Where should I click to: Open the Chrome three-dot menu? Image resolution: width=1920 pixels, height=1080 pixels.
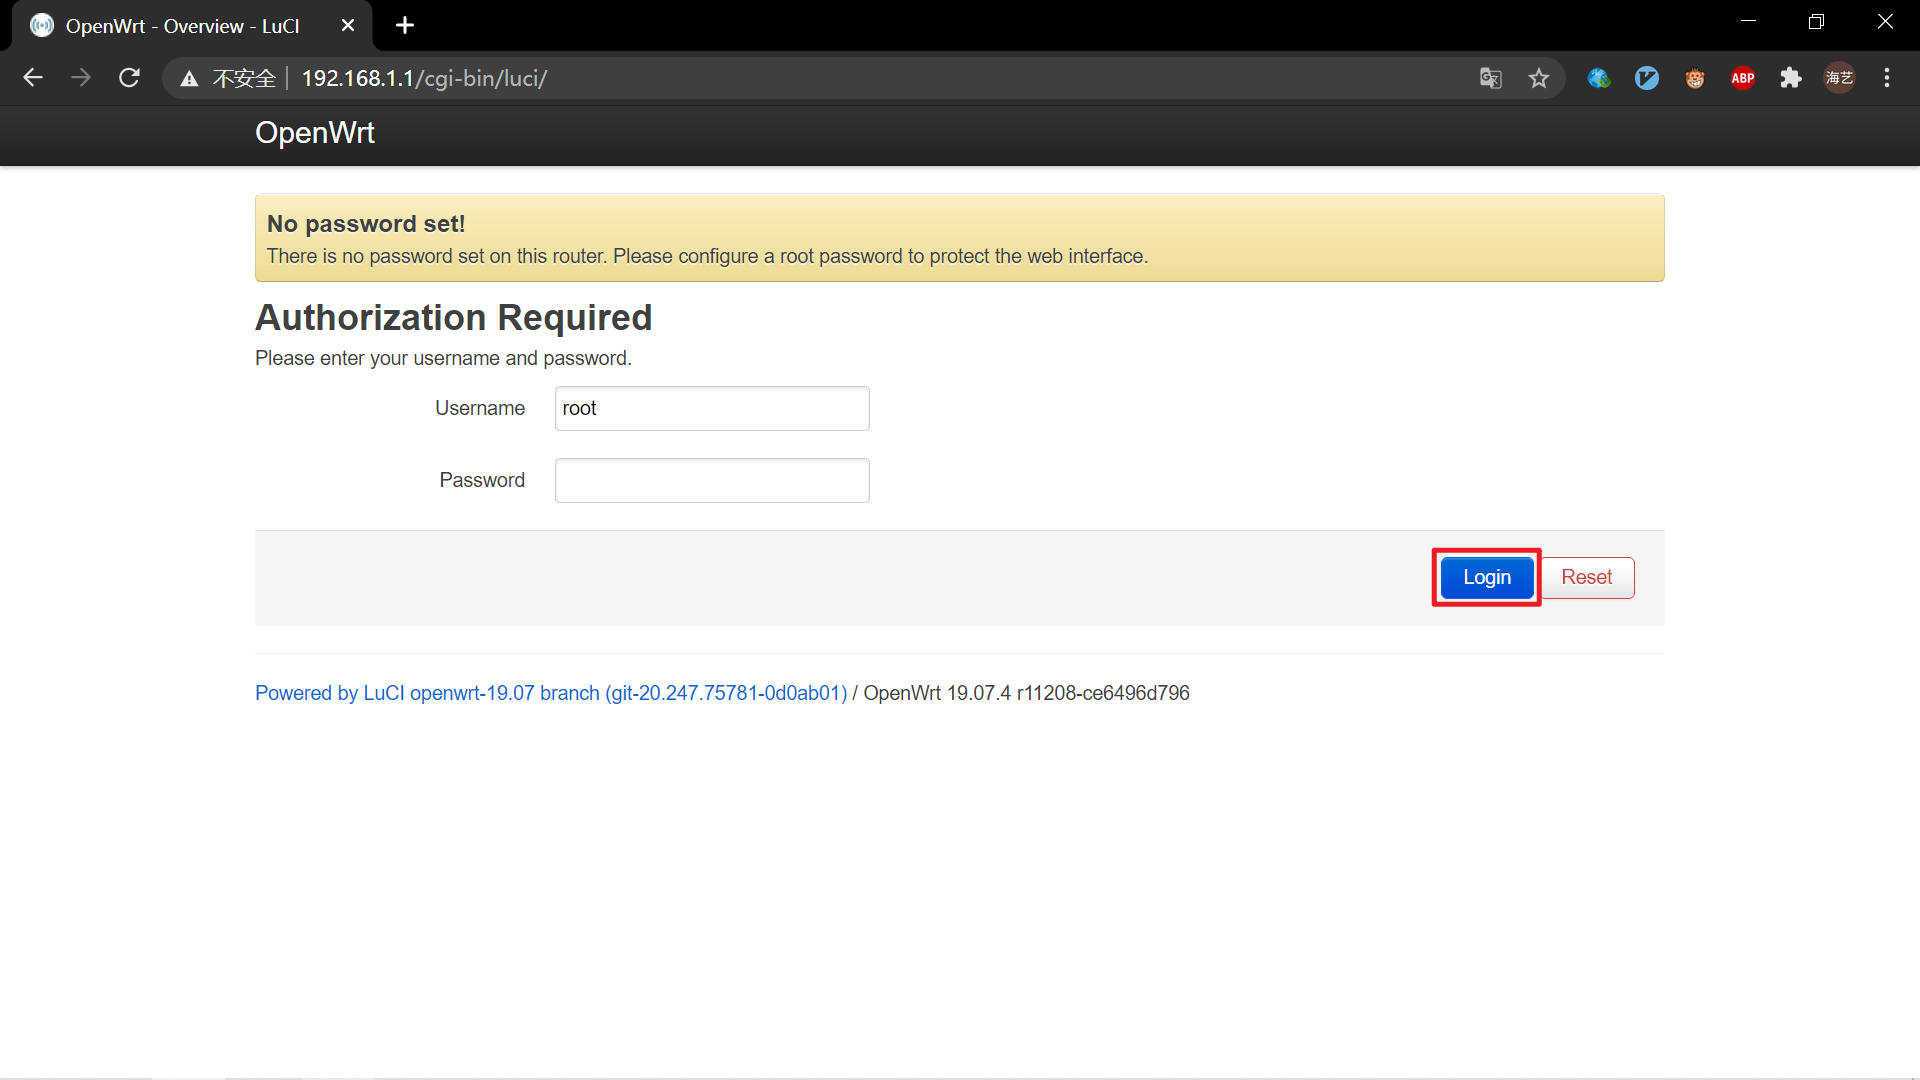click(x=1887, y=78)
